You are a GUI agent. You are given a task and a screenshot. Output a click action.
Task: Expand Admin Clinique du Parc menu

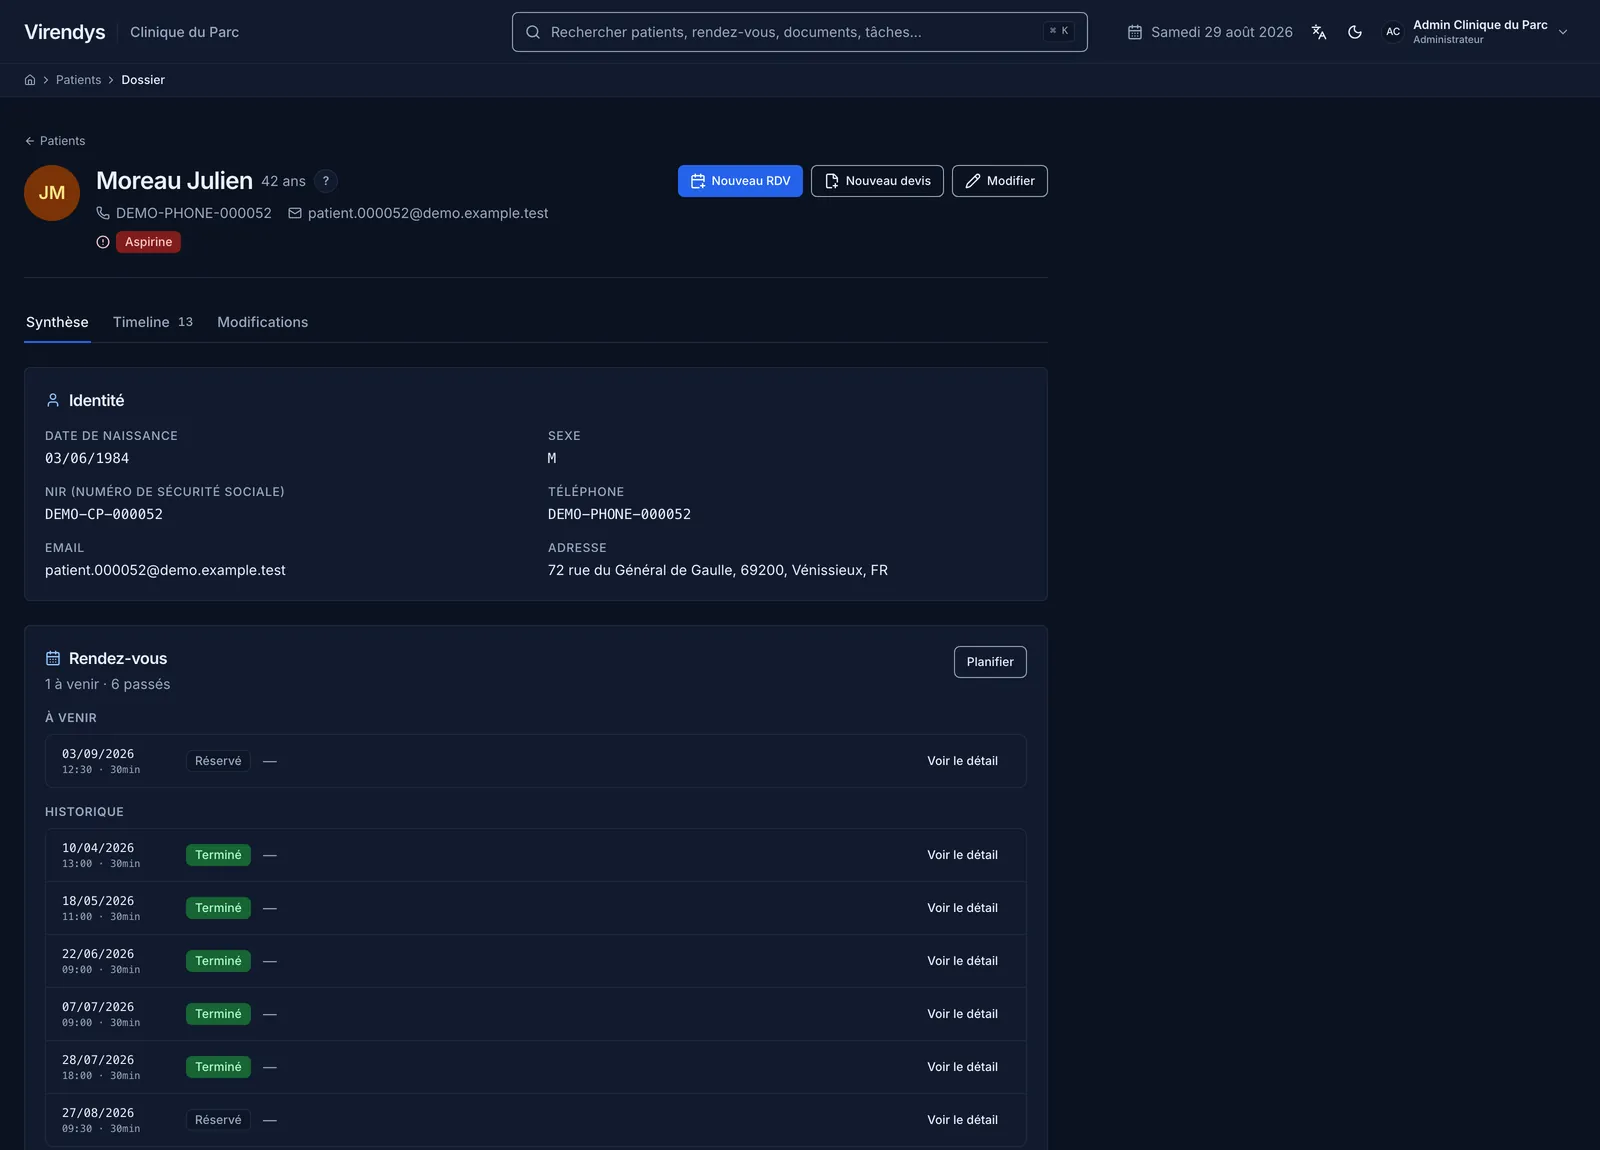1476,32
